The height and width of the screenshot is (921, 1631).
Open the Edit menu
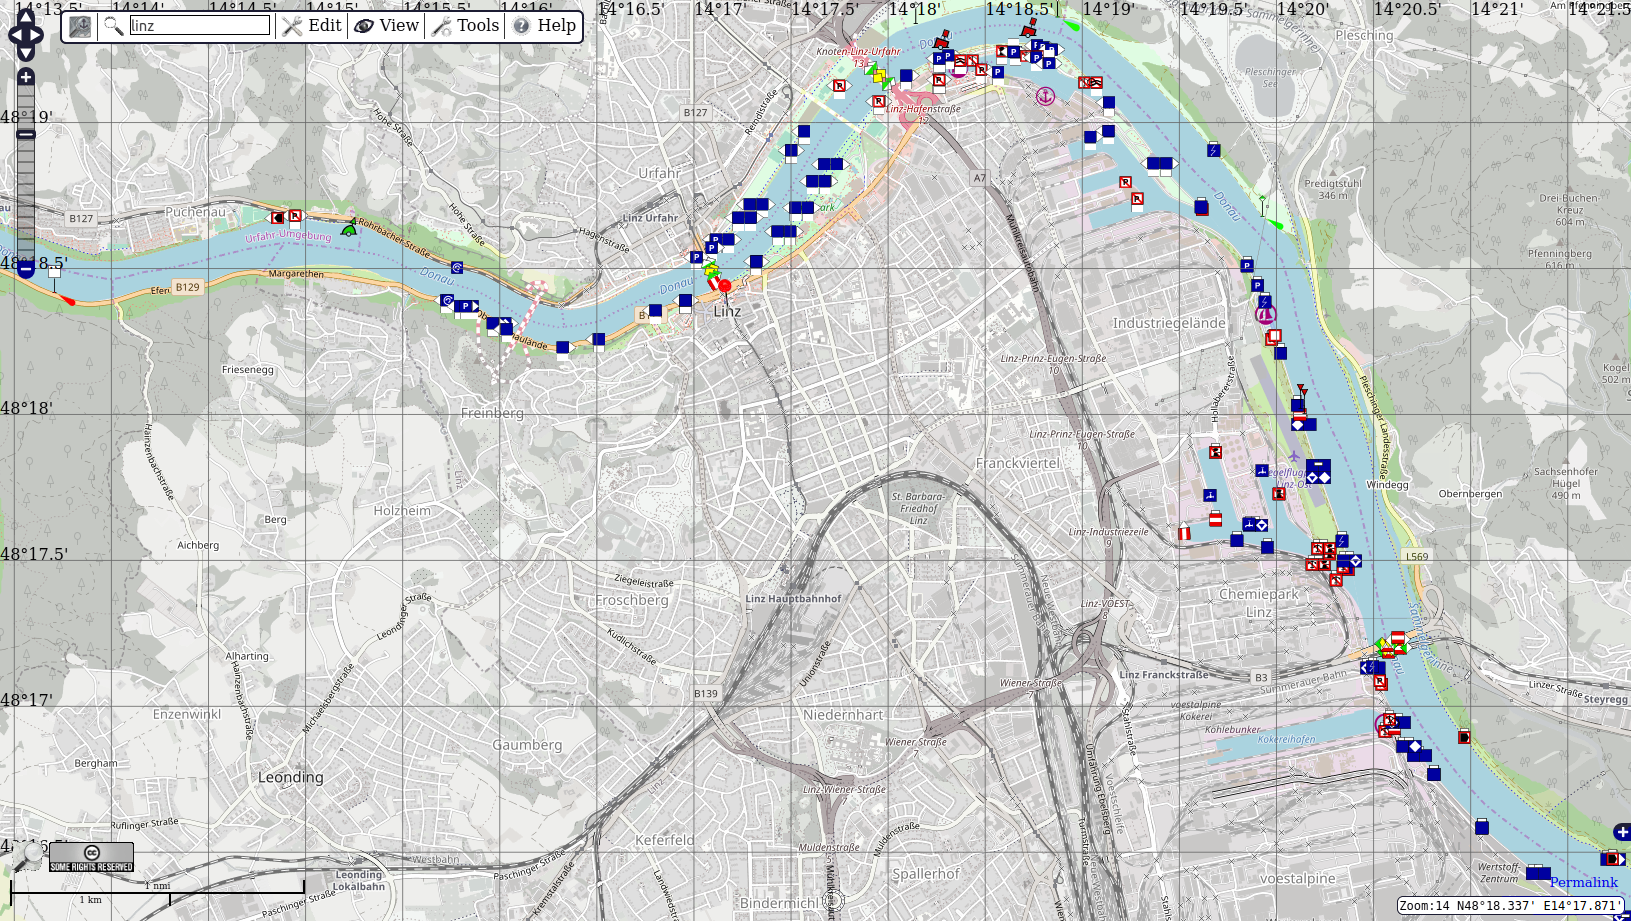pos(312,26)
